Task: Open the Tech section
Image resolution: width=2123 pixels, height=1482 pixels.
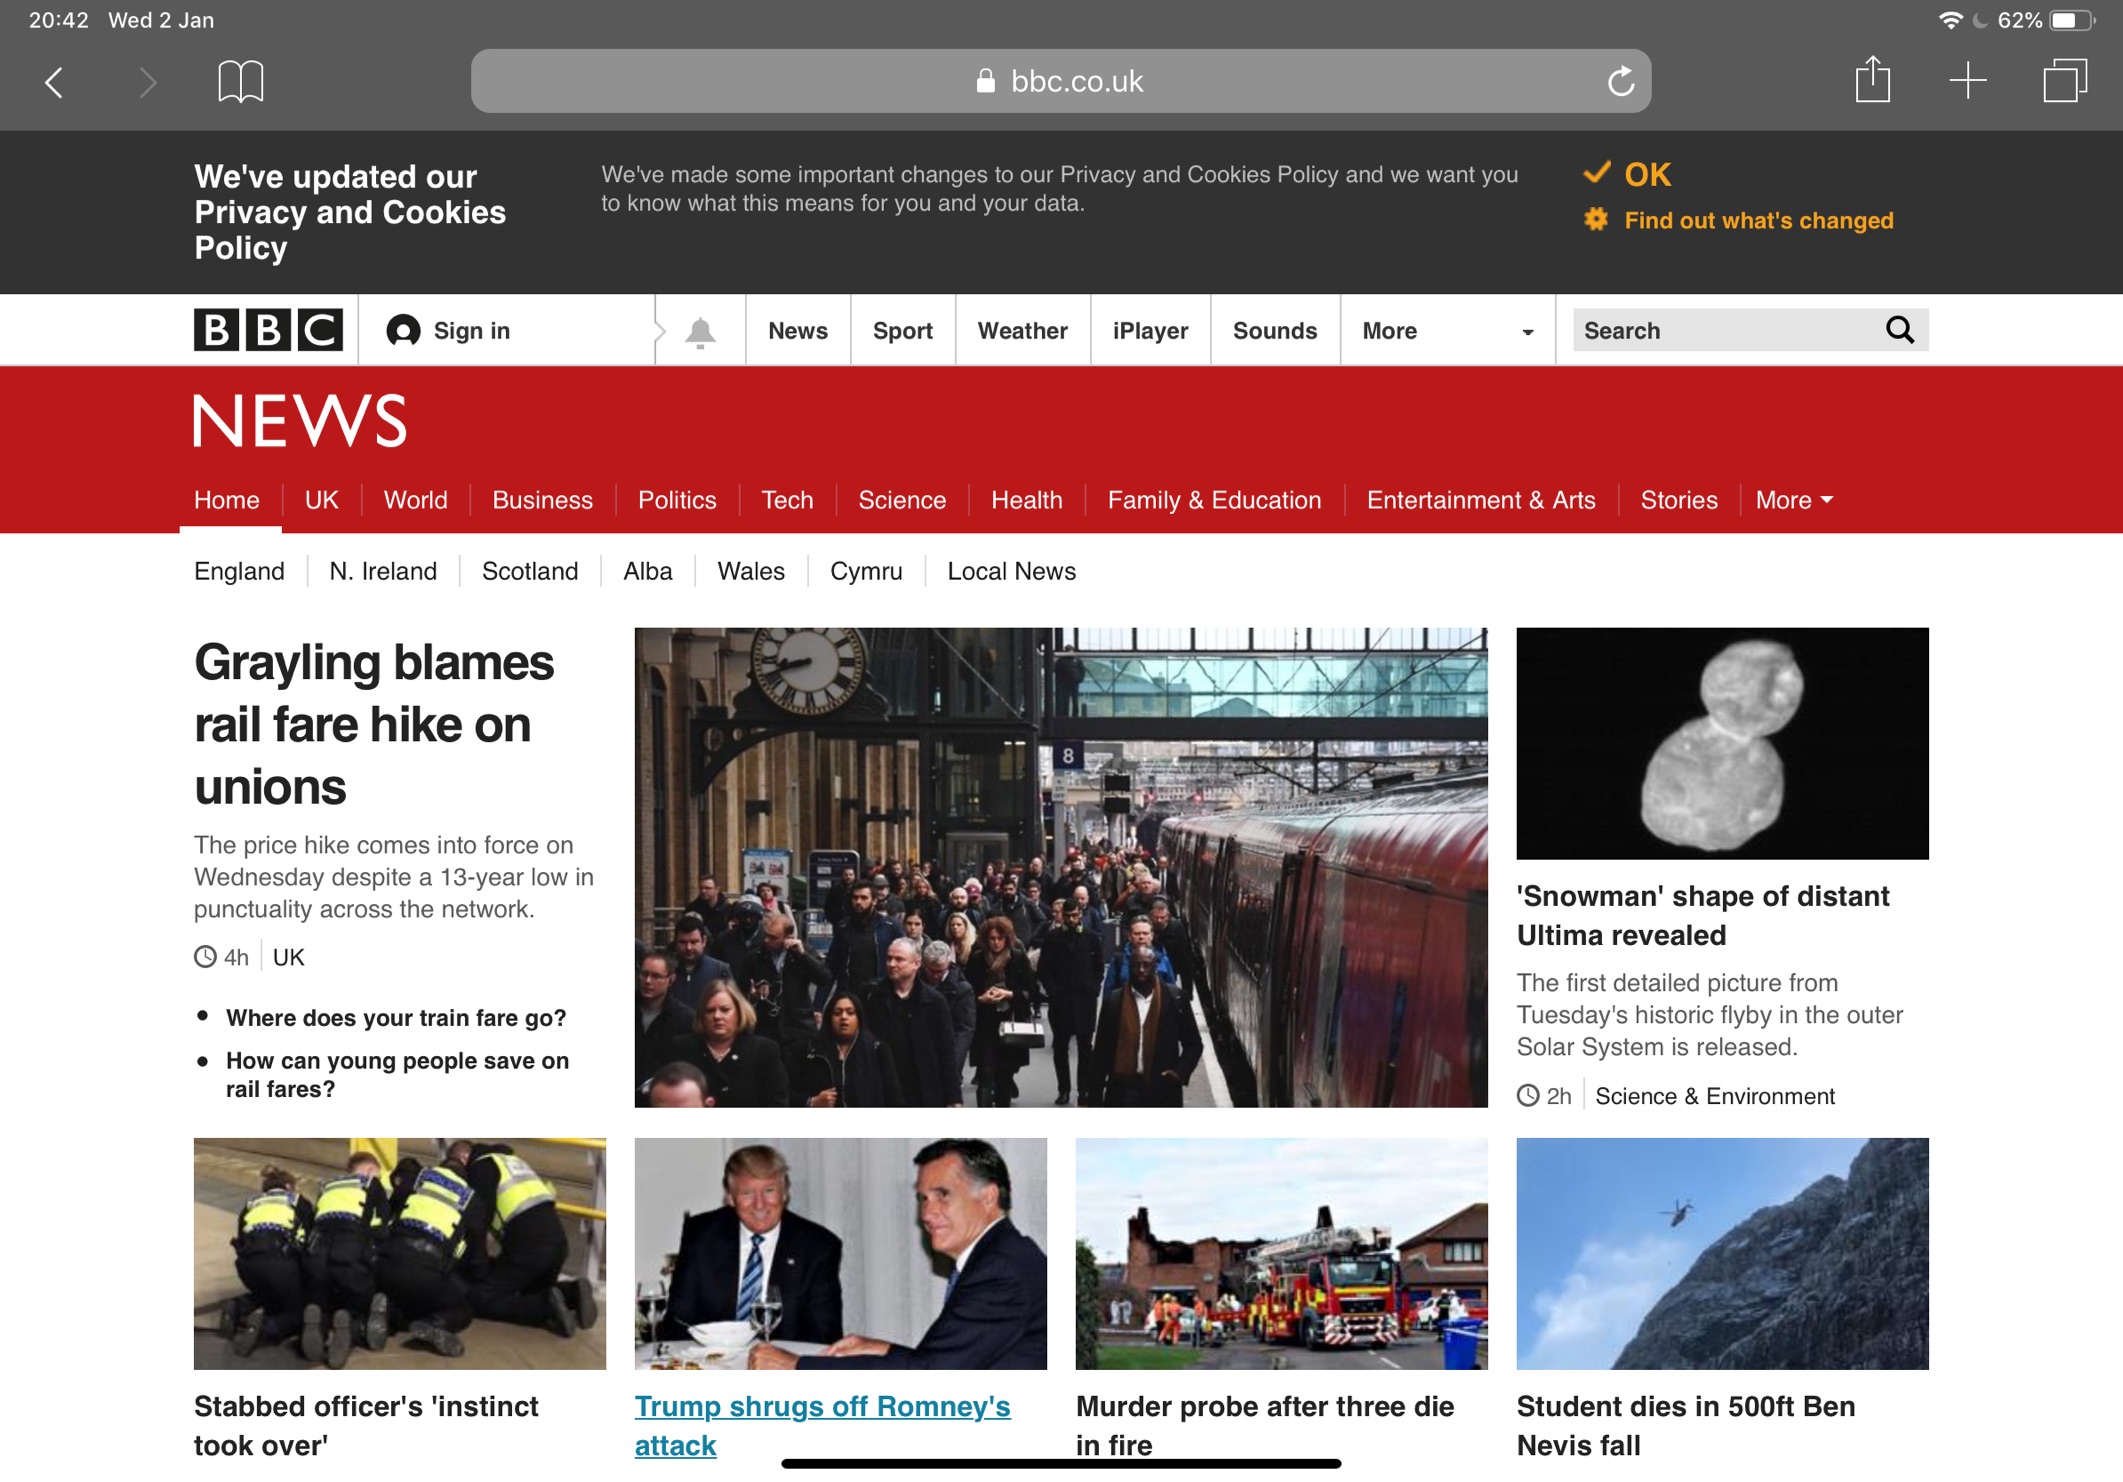Action: 787,500
